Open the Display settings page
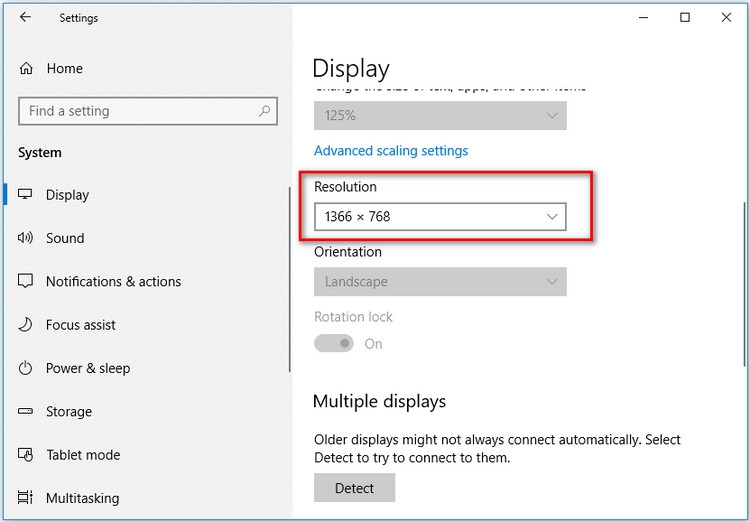The height and width of the screenshot is (522, 750). (67, 195)
